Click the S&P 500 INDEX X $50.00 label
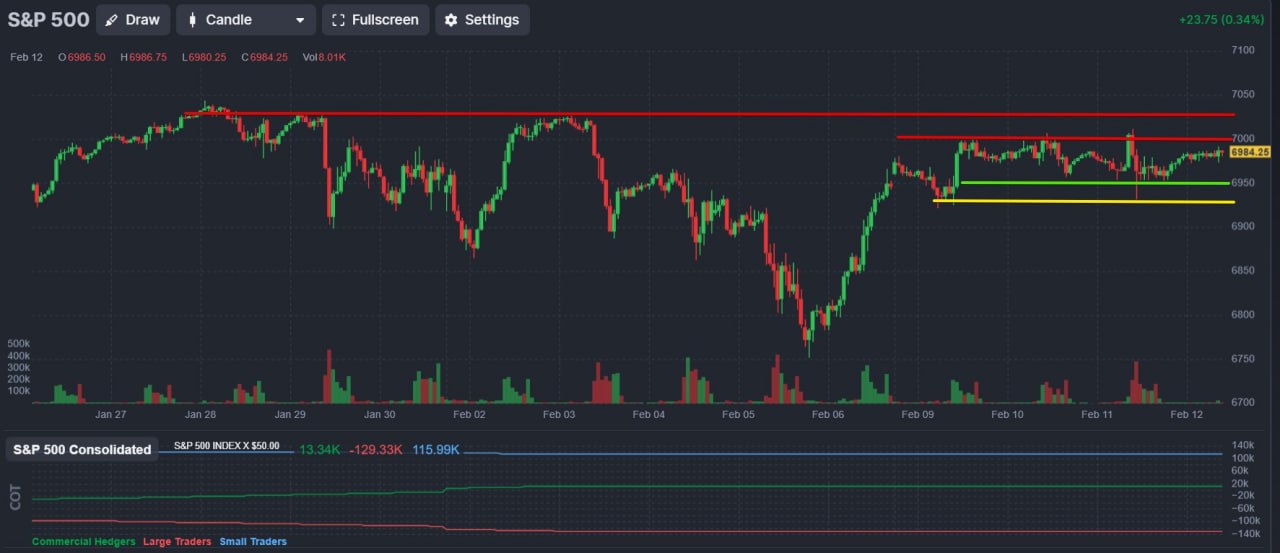Screen dimensions: 1280x553 [226, 446]
